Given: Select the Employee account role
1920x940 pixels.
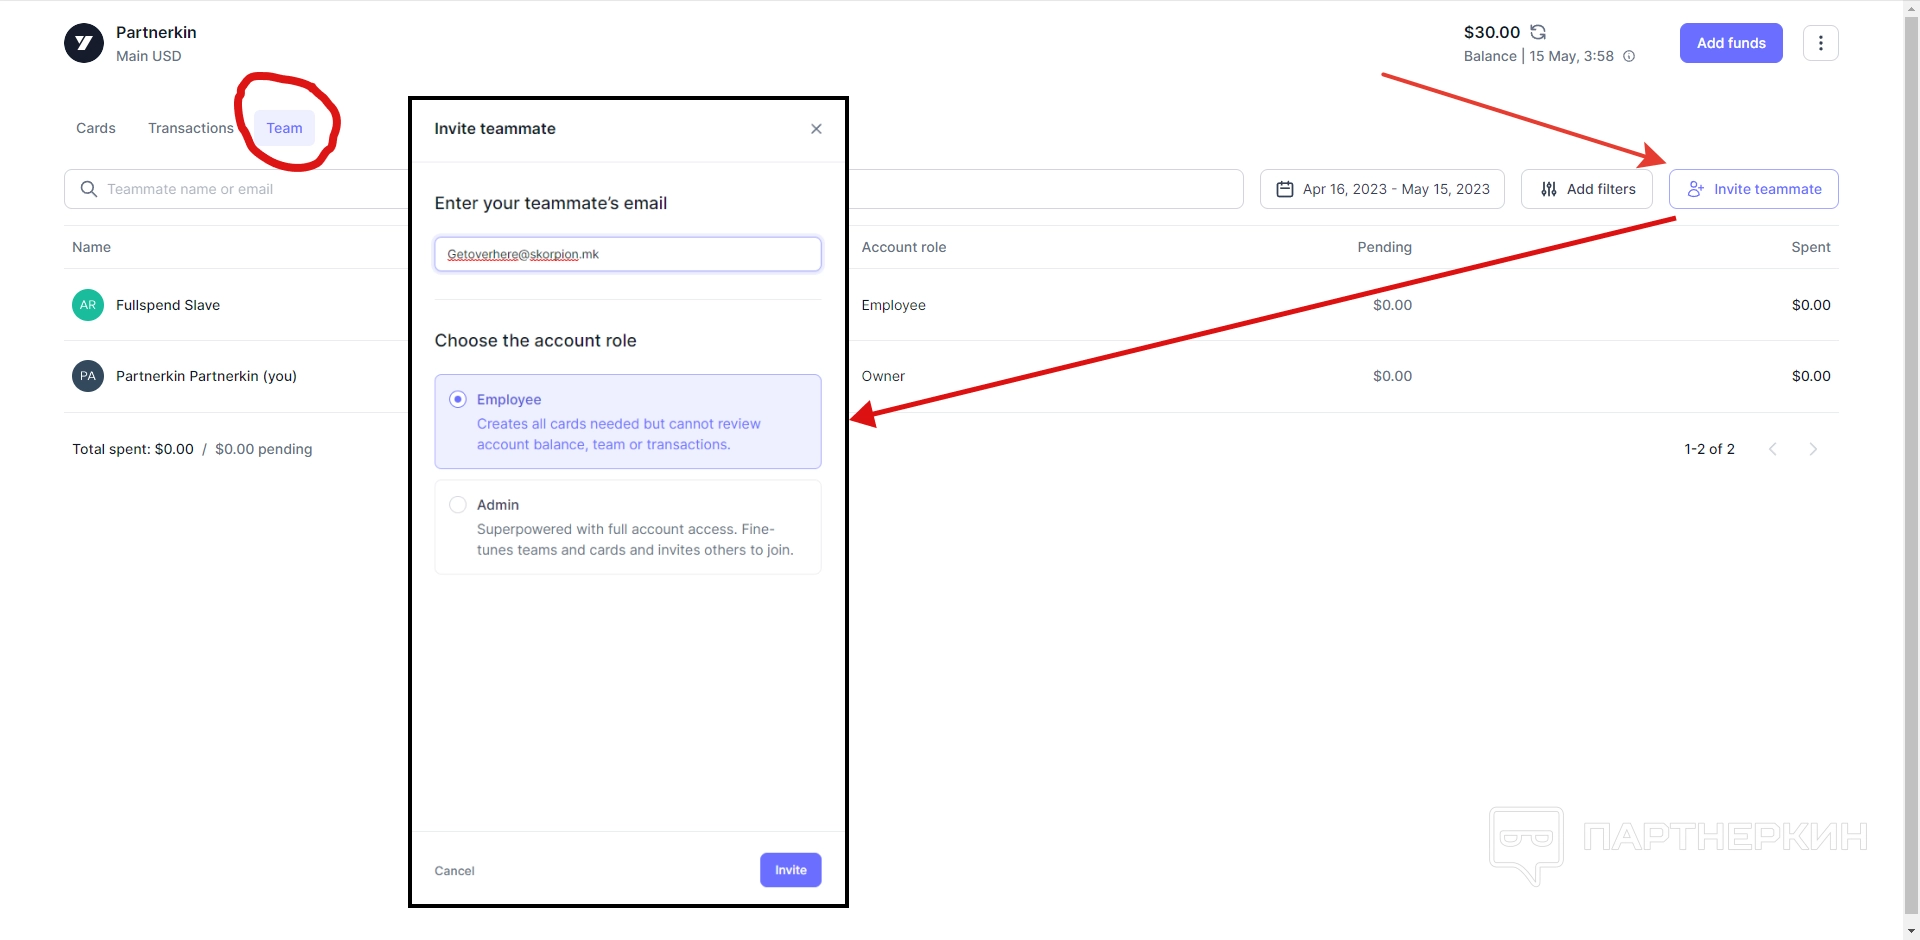Looking at the screenshot, I should pos(458,399).
